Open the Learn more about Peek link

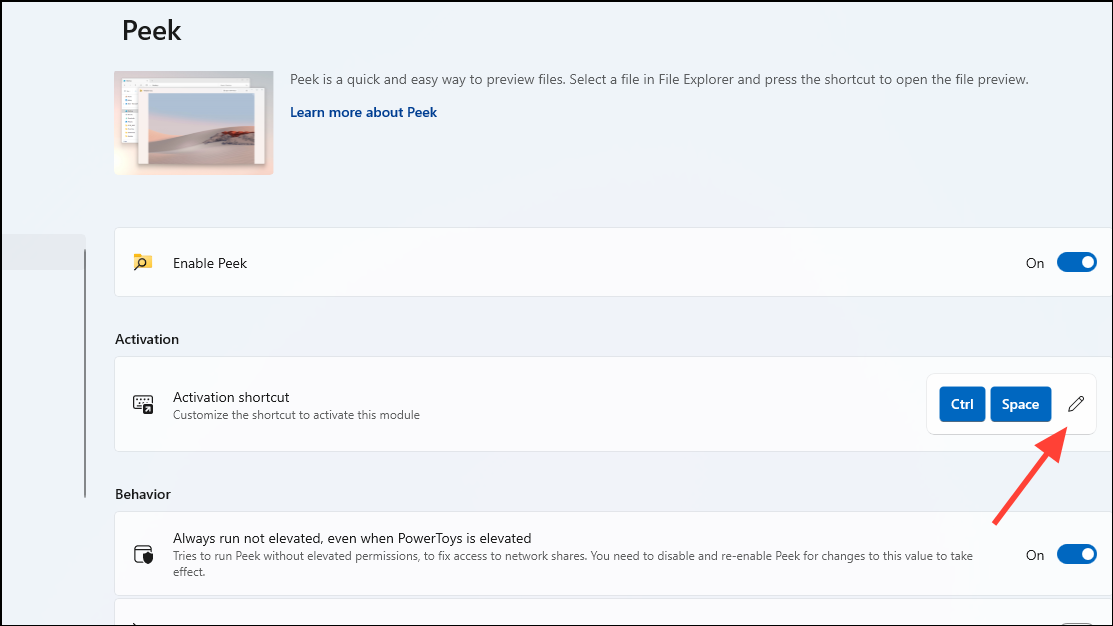tap(363, 112)
